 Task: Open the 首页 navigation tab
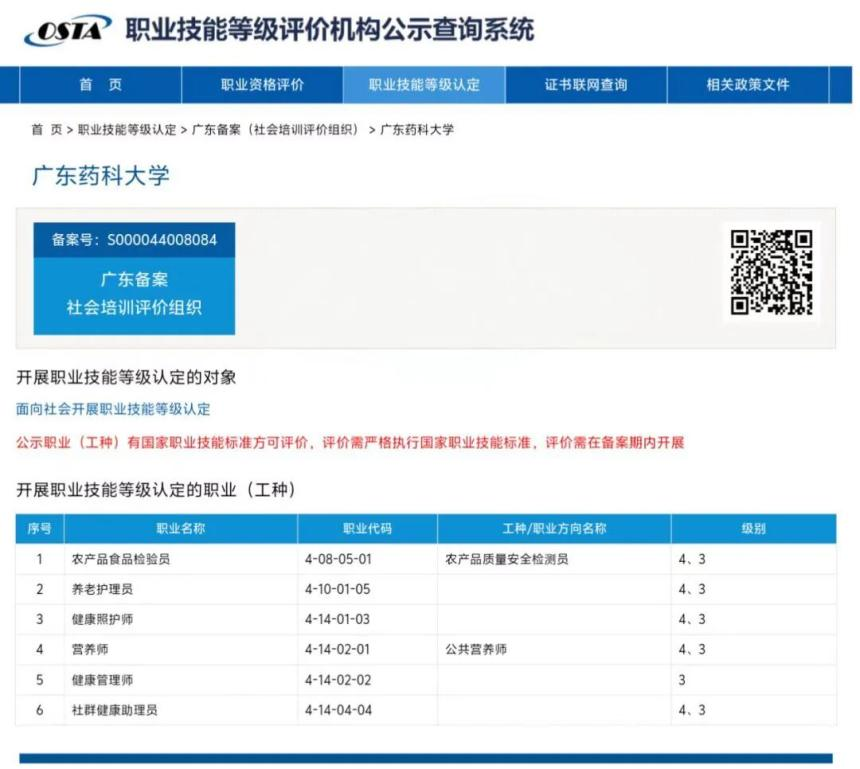100,84
